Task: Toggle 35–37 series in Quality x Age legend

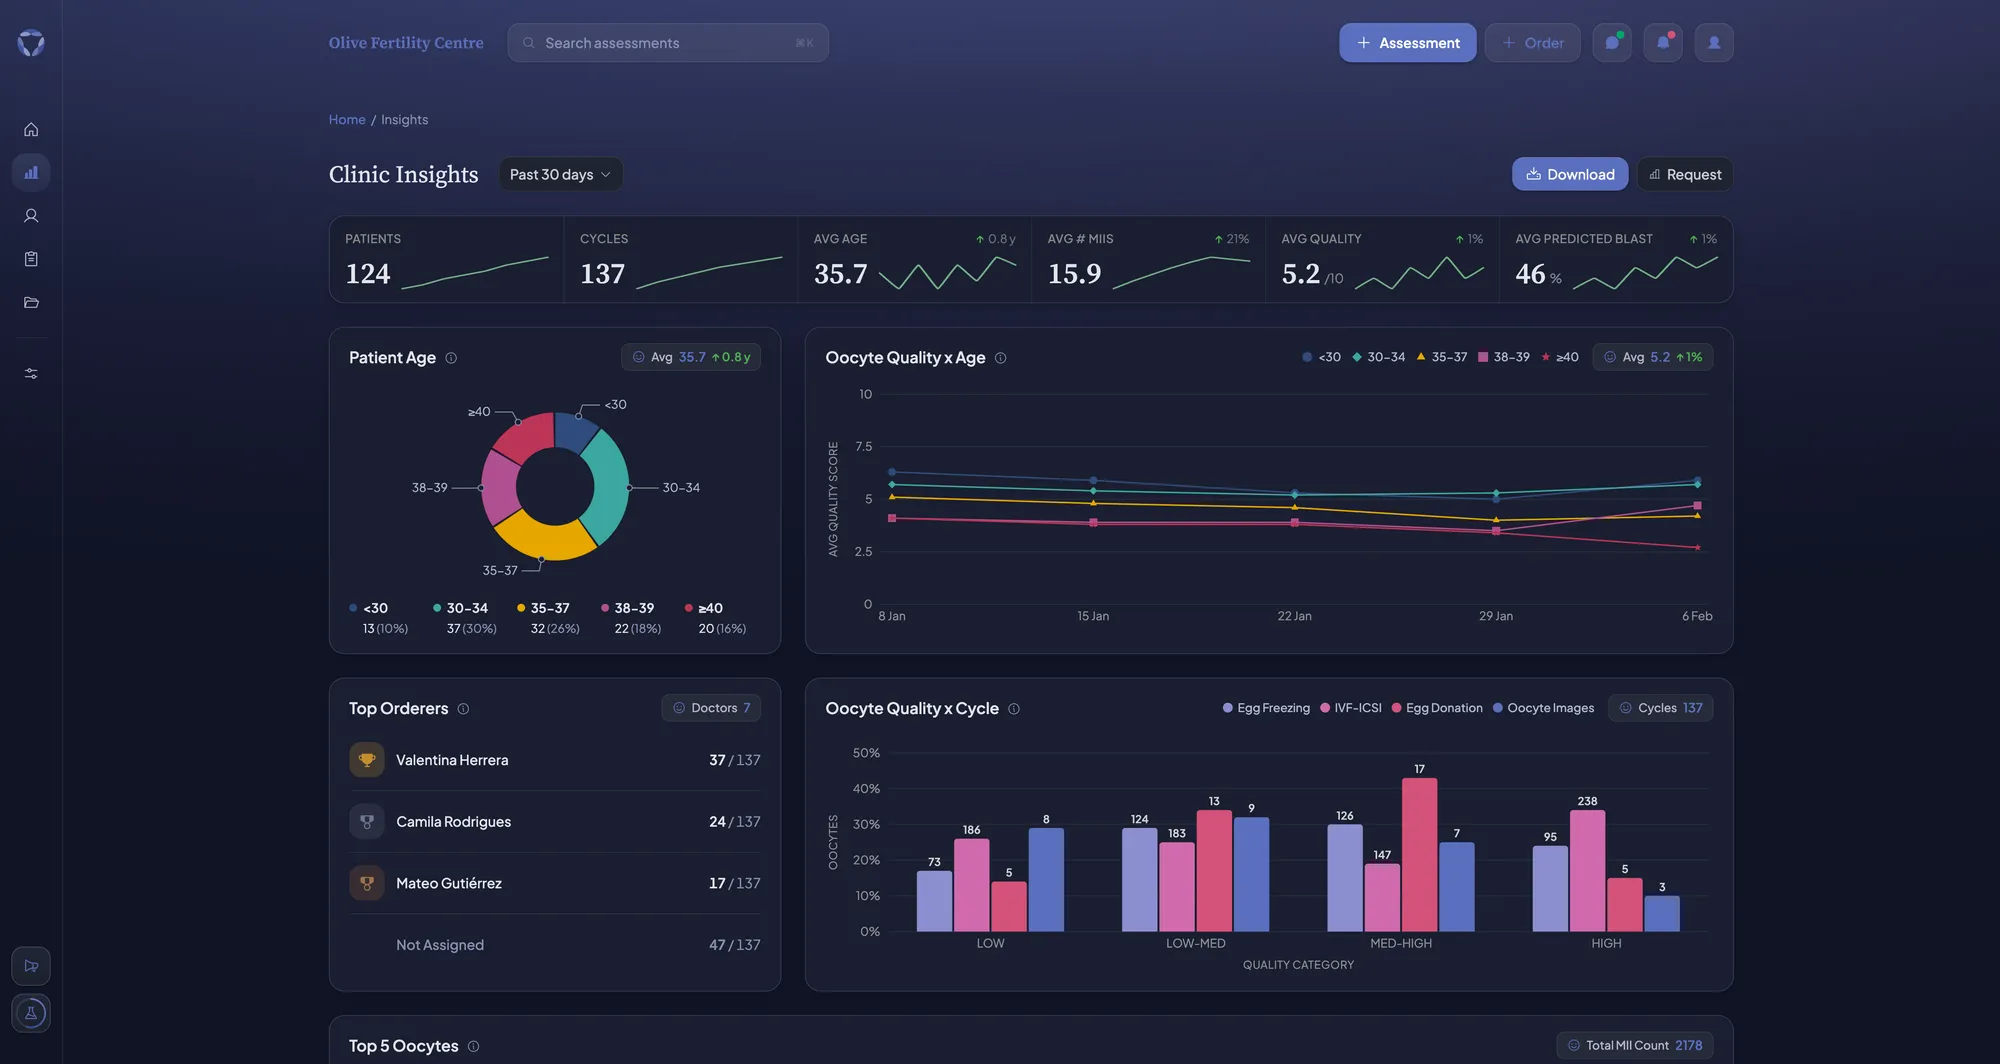Action: click(1441, 357)
